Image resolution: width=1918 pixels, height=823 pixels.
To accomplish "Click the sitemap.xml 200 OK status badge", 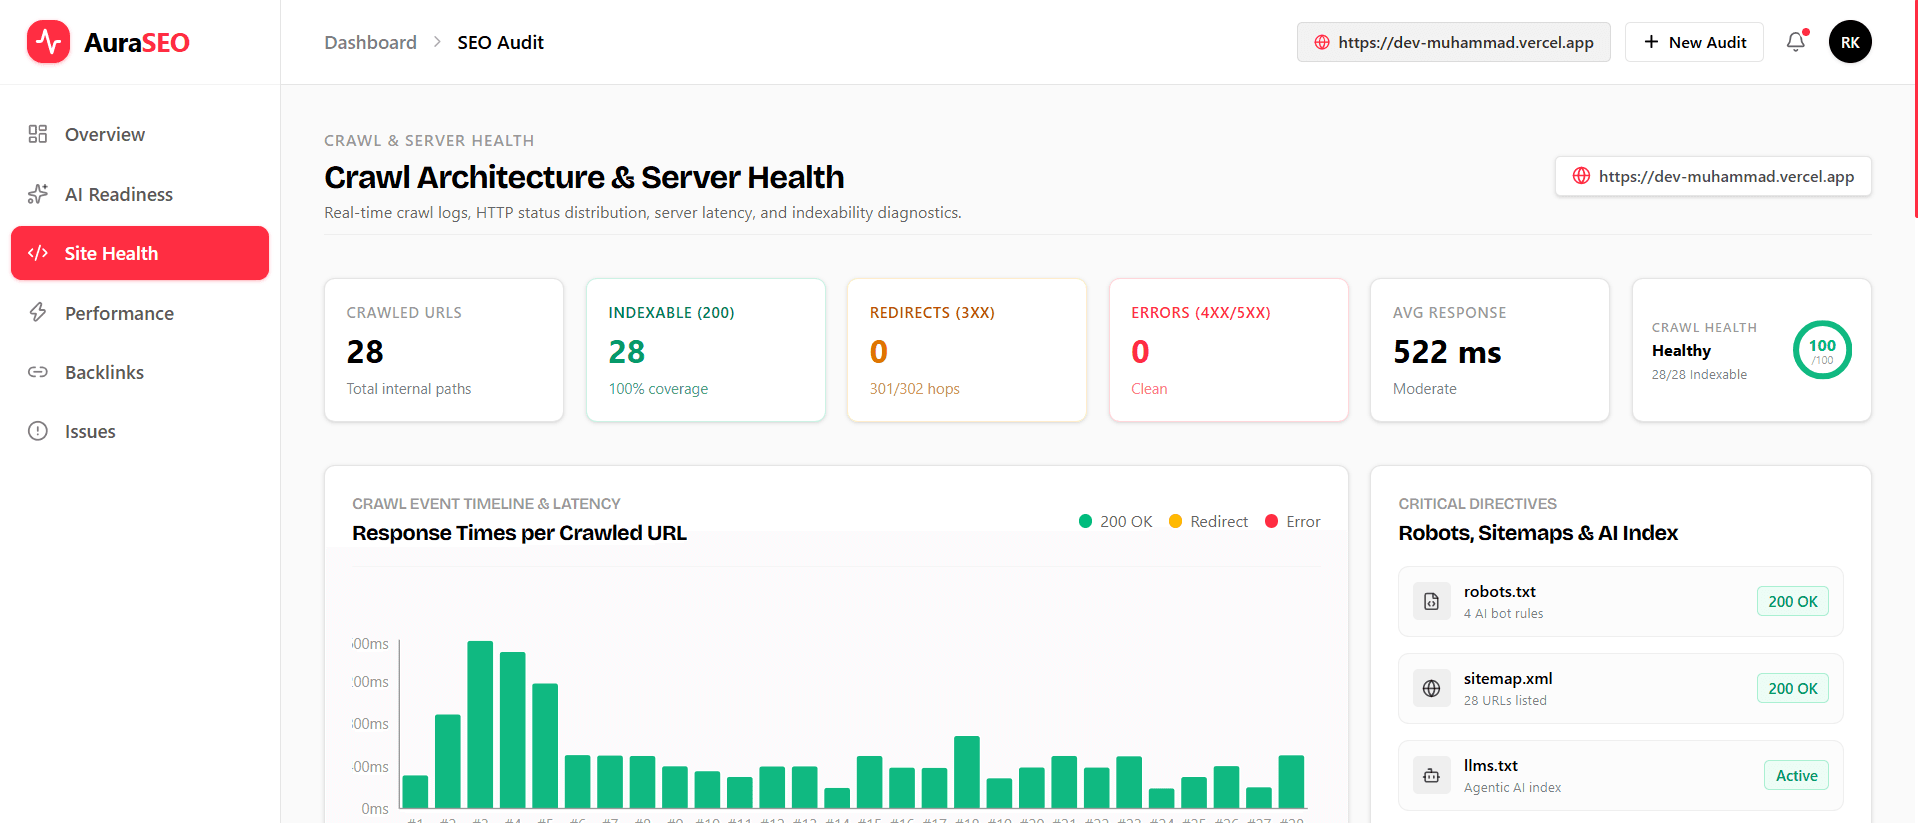I will pos(1793,688).
